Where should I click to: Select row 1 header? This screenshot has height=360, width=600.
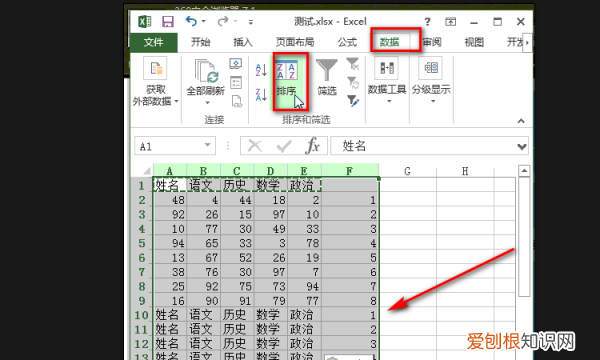click(x=142, y=186)
